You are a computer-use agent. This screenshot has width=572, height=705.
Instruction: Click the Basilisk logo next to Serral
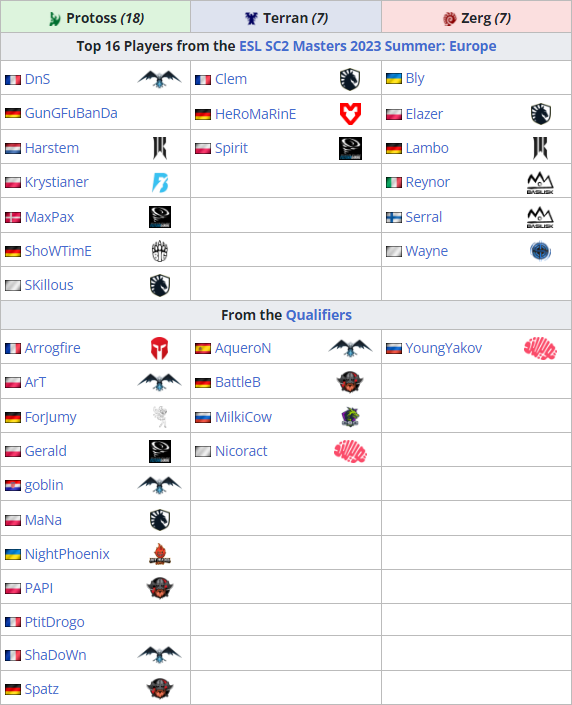click(540, 217)
